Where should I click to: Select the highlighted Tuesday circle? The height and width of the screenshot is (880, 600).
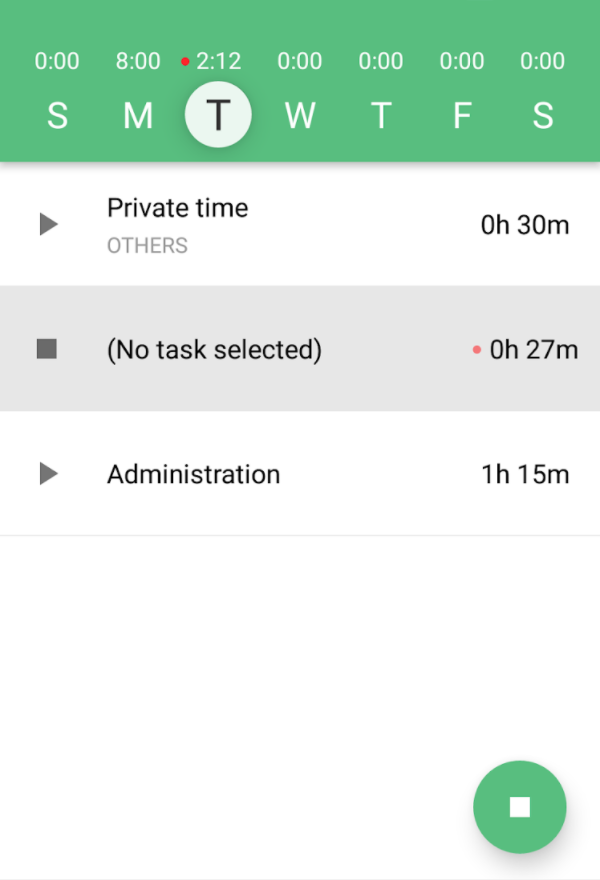(218, 116)
